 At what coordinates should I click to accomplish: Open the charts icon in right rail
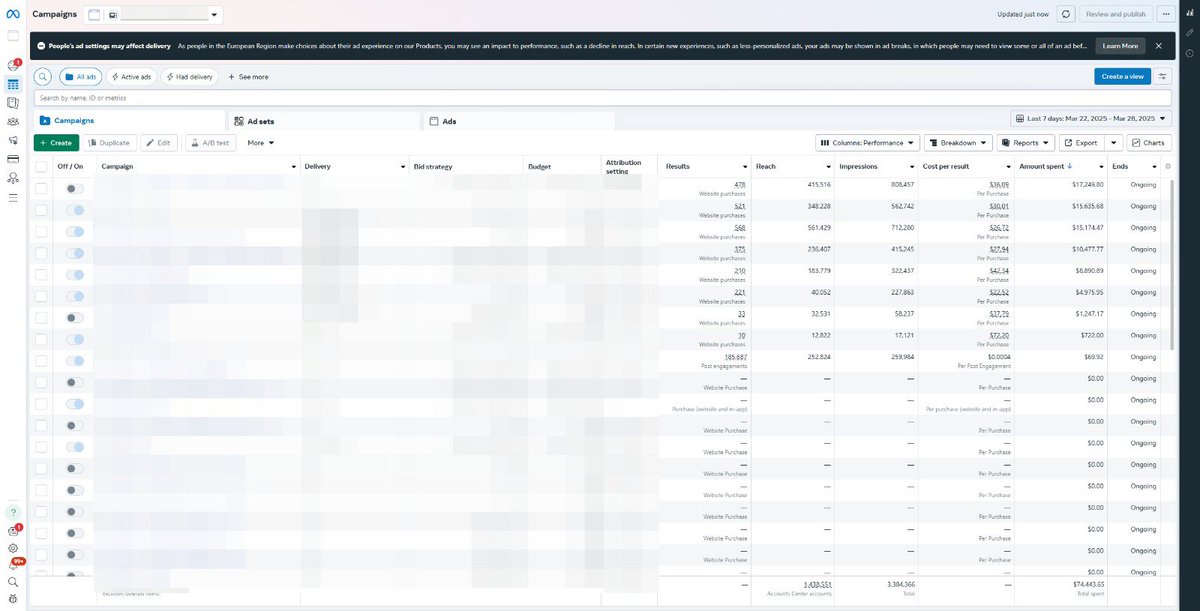(1189, 15)
